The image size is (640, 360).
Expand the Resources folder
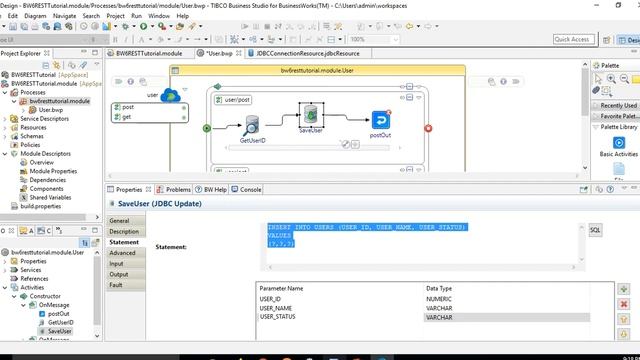point(5,127)
